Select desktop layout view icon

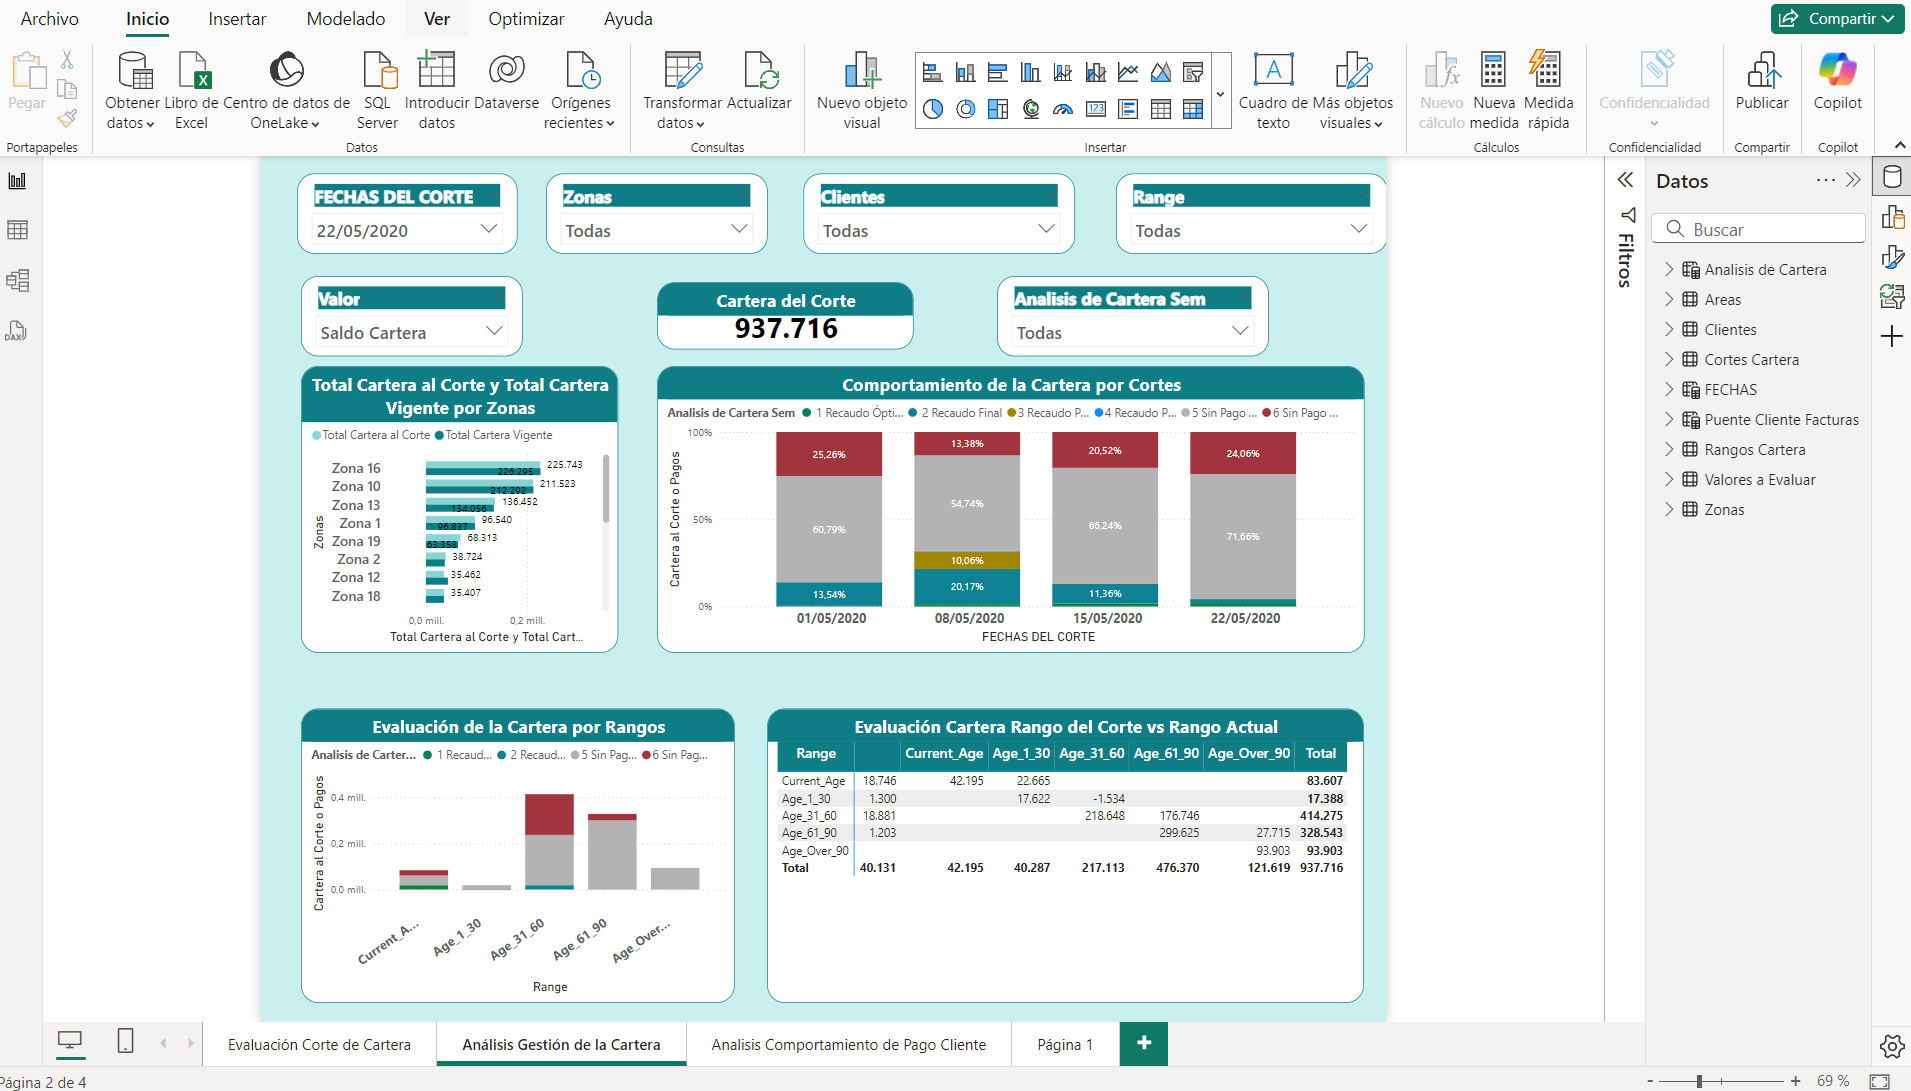(70, 1041)
